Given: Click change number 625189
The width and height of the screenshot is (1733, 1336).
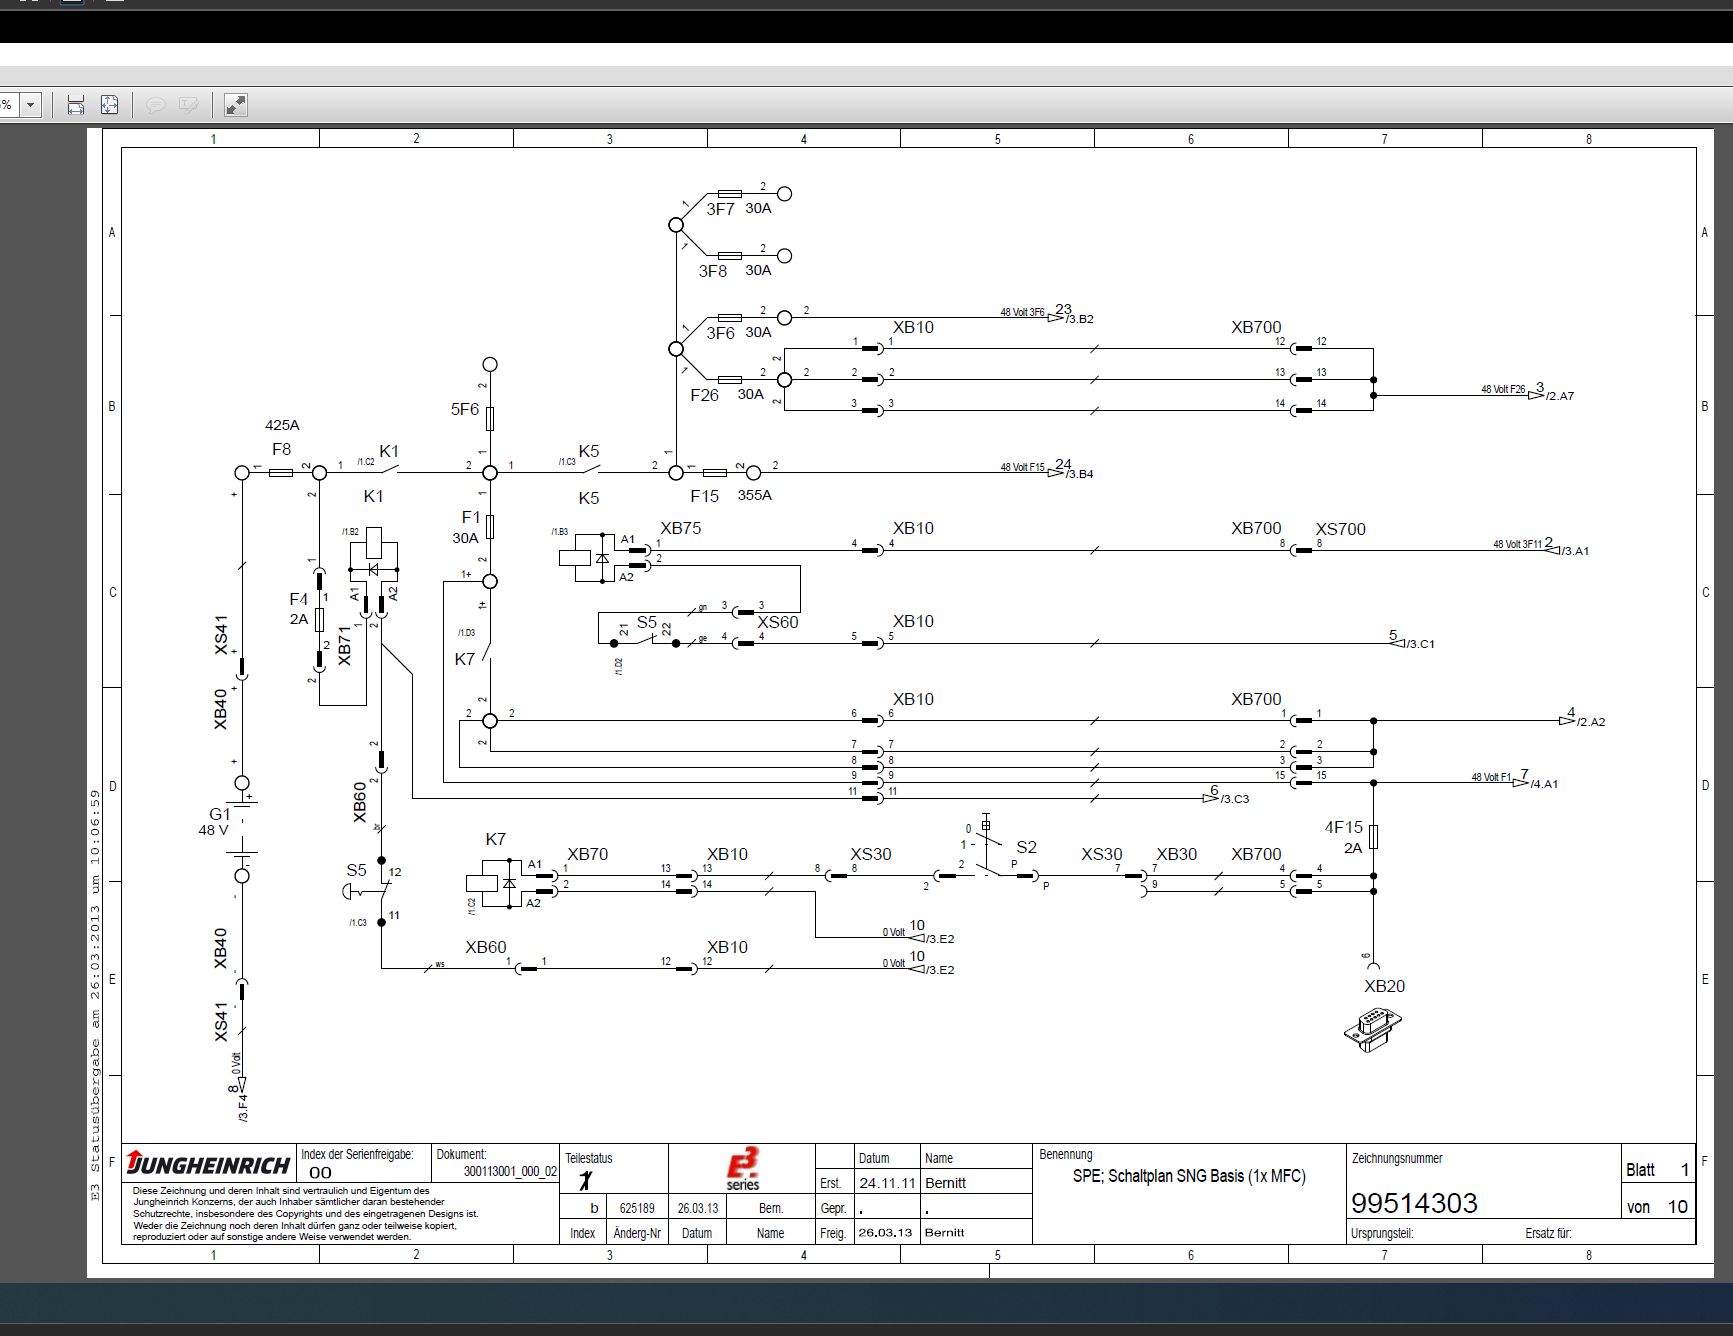Looking at the screenshot, I should point(637,1208).
